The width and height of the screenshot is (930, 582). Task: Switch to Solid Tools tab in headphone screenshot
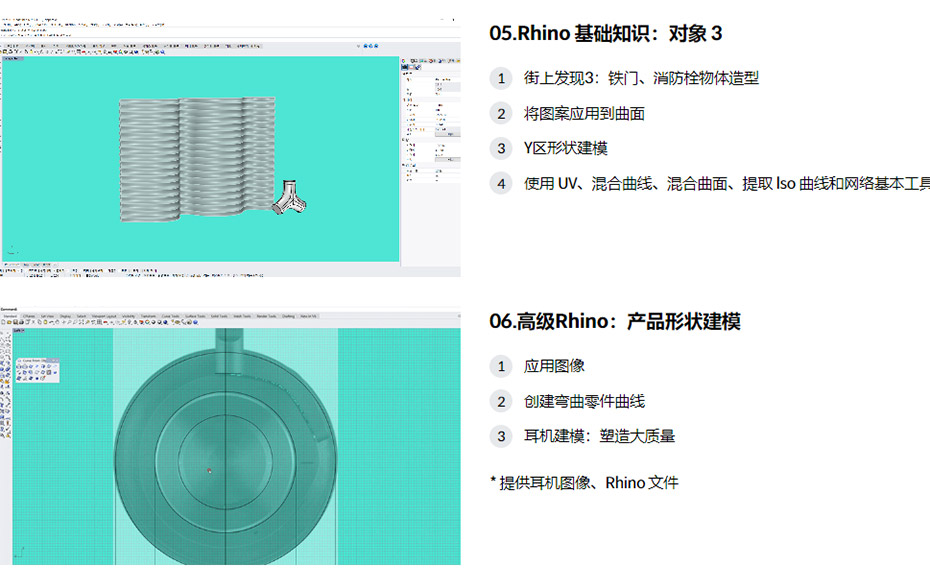tap(219, 316)
